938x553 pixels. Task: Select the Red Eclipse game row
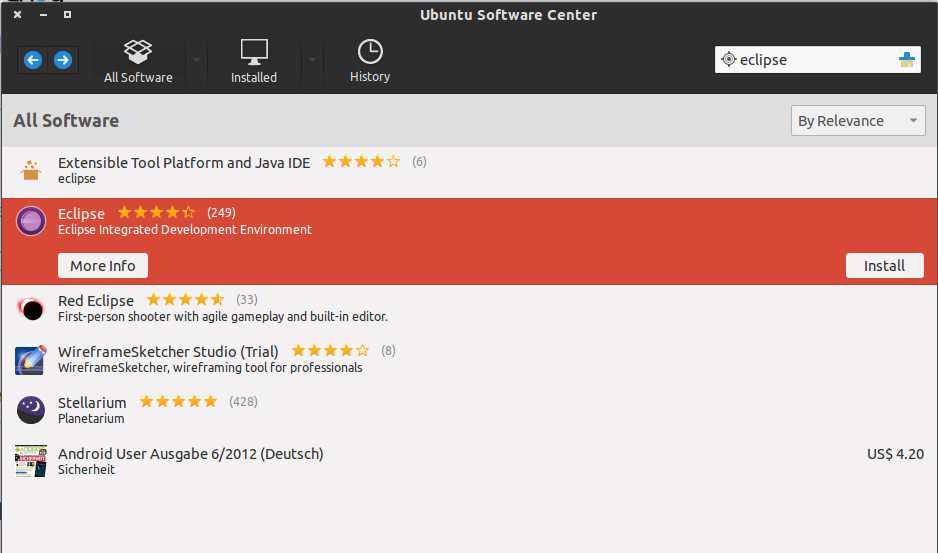point(469,309)
